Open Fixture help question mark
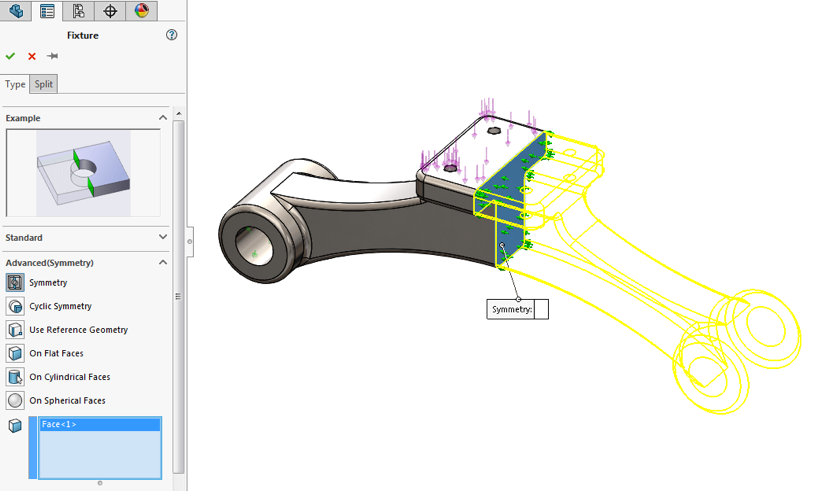Screen dimensions: 826x491 [172, 35]
